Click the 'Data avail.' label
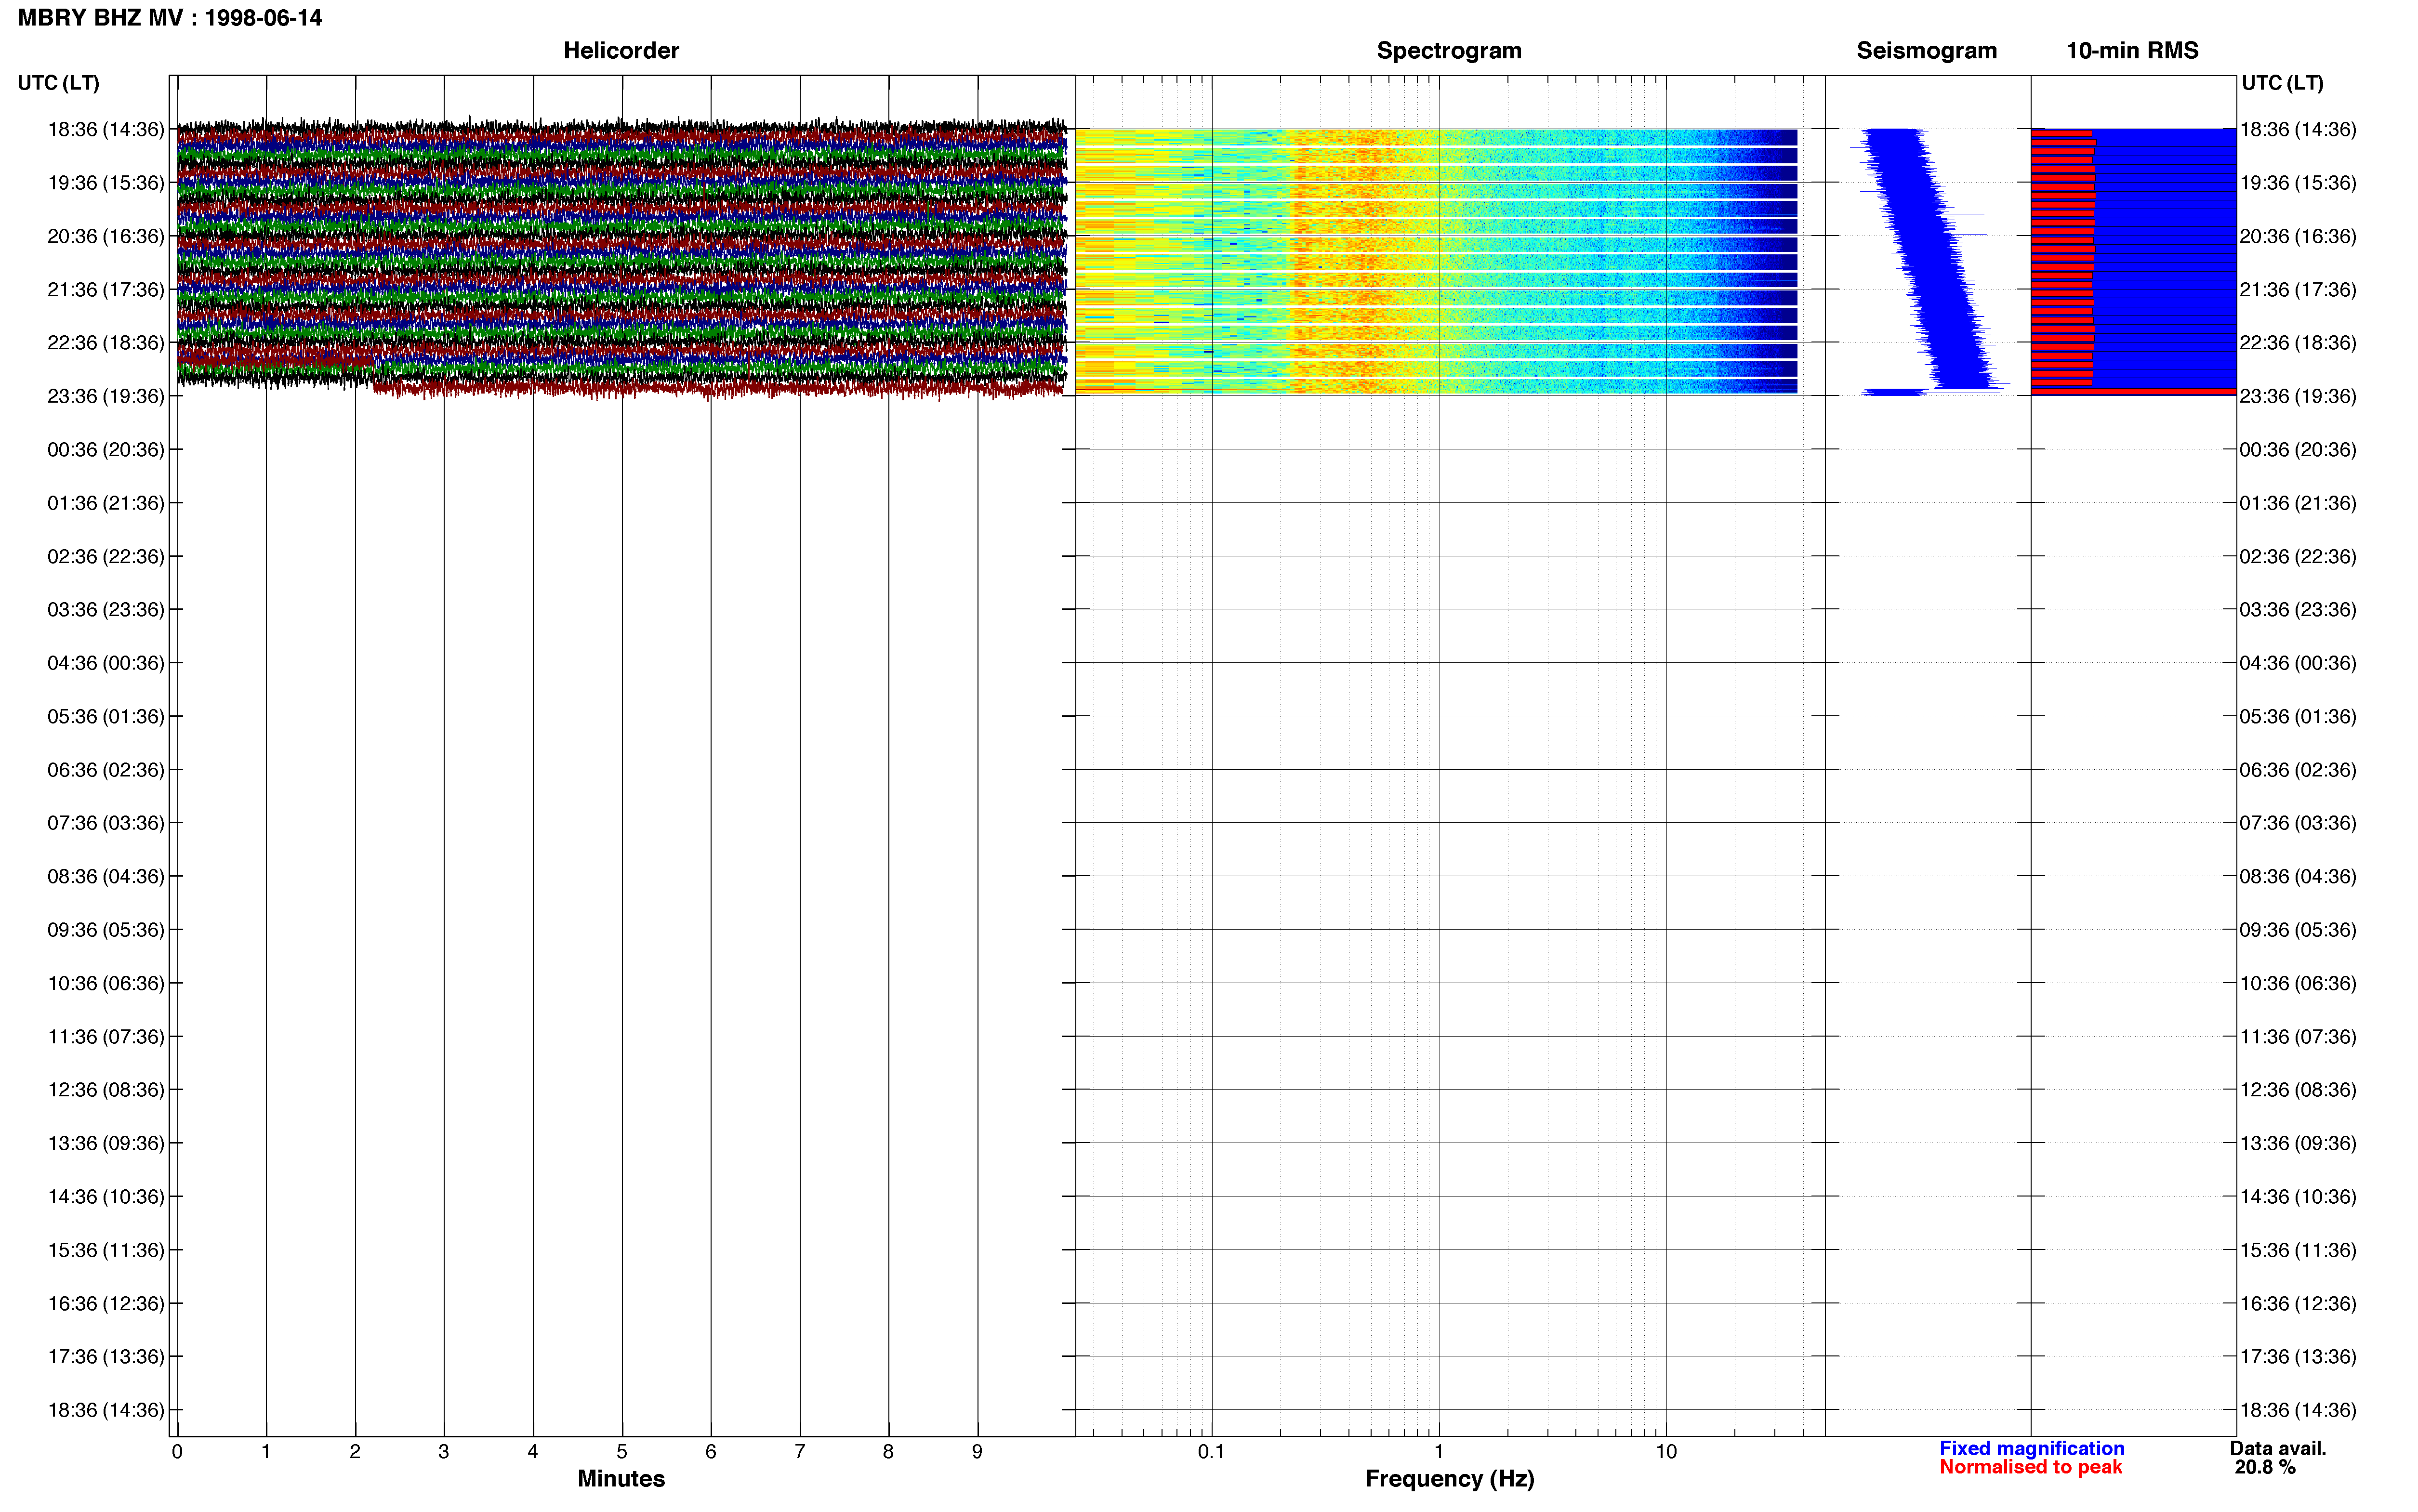 point(2278,1448)
